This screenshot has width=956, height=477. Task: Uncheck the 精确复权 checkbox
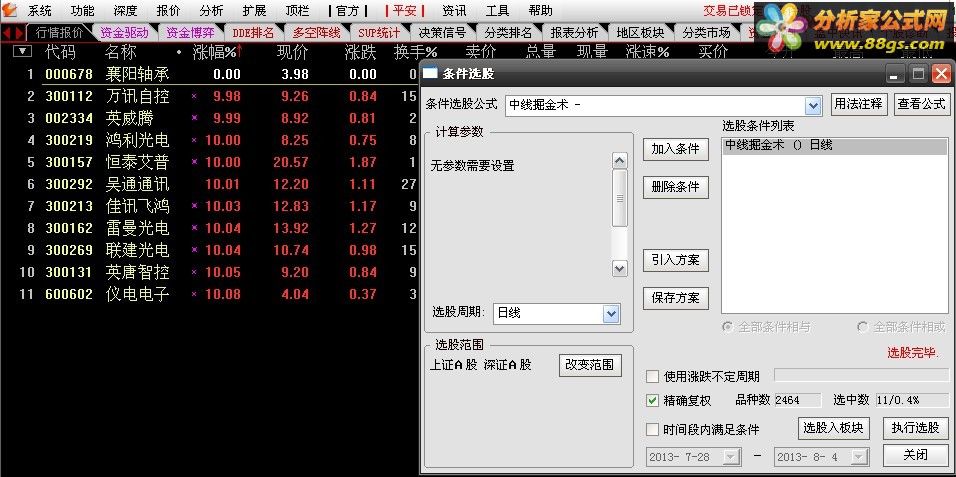tap(652, 401)
